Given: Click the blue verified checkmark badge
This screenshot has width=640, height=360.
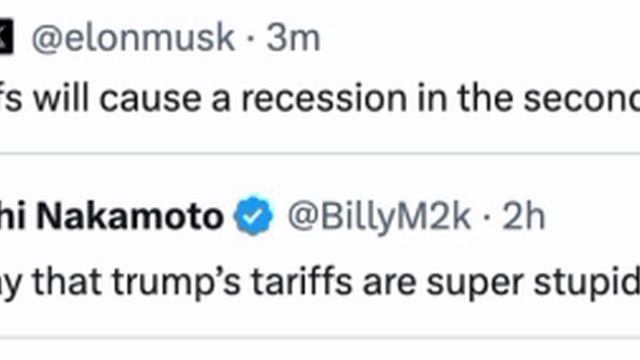Looking at the screenshot, I should point(253,216).
